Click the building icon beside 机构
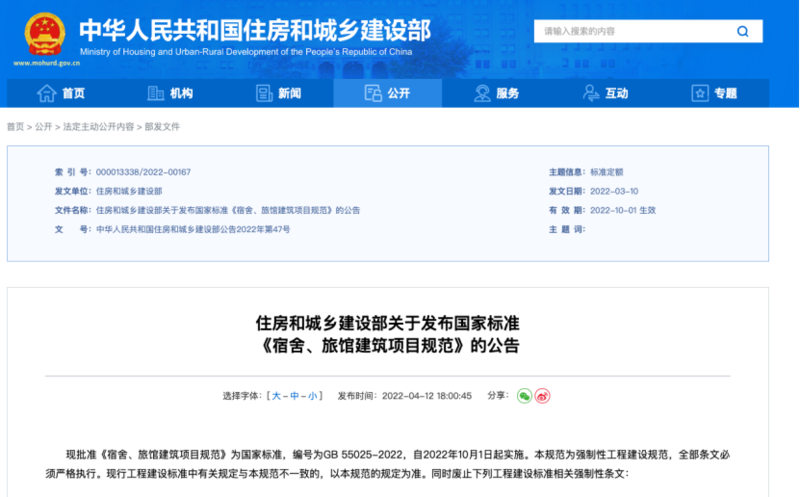The width and height of the screenshot is (800, 497). [x=155, y=93]
